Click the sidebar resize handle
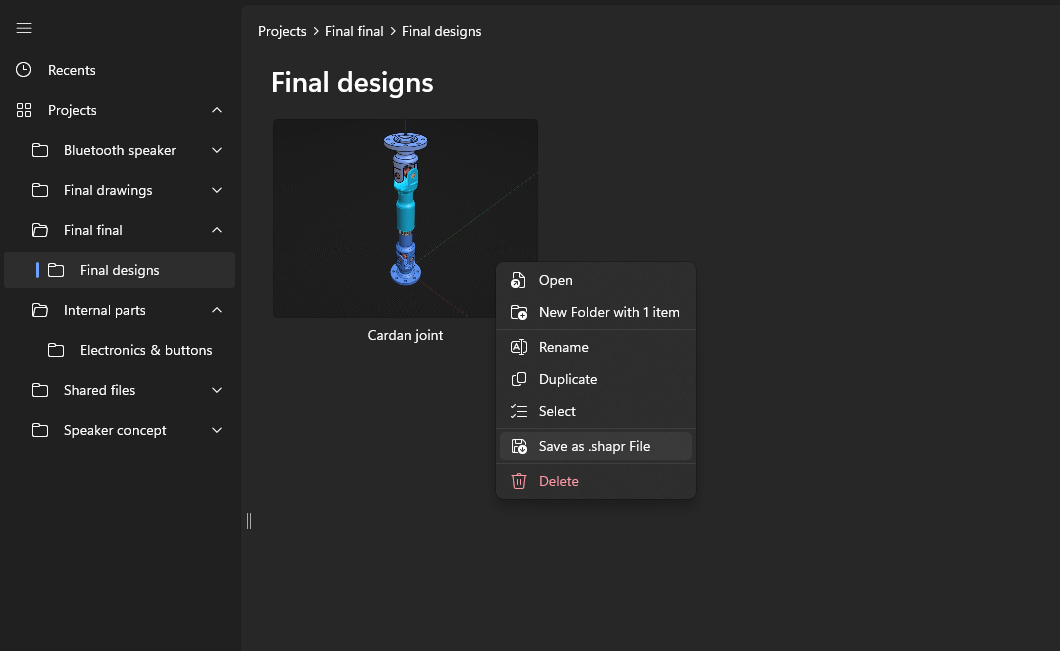Viewport: 1060px width, 651px height. click(x=249, y=520)
